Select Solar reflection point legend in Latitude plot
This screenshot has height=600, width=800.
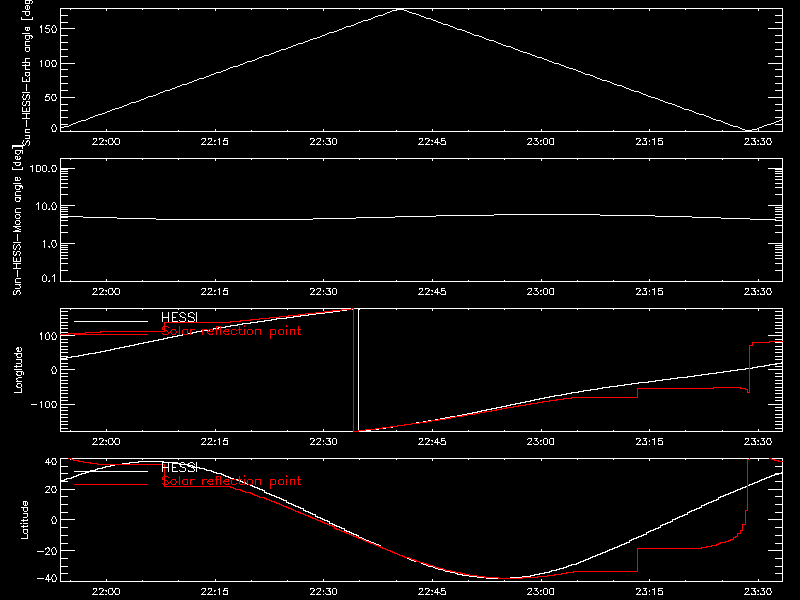(232, 481)
